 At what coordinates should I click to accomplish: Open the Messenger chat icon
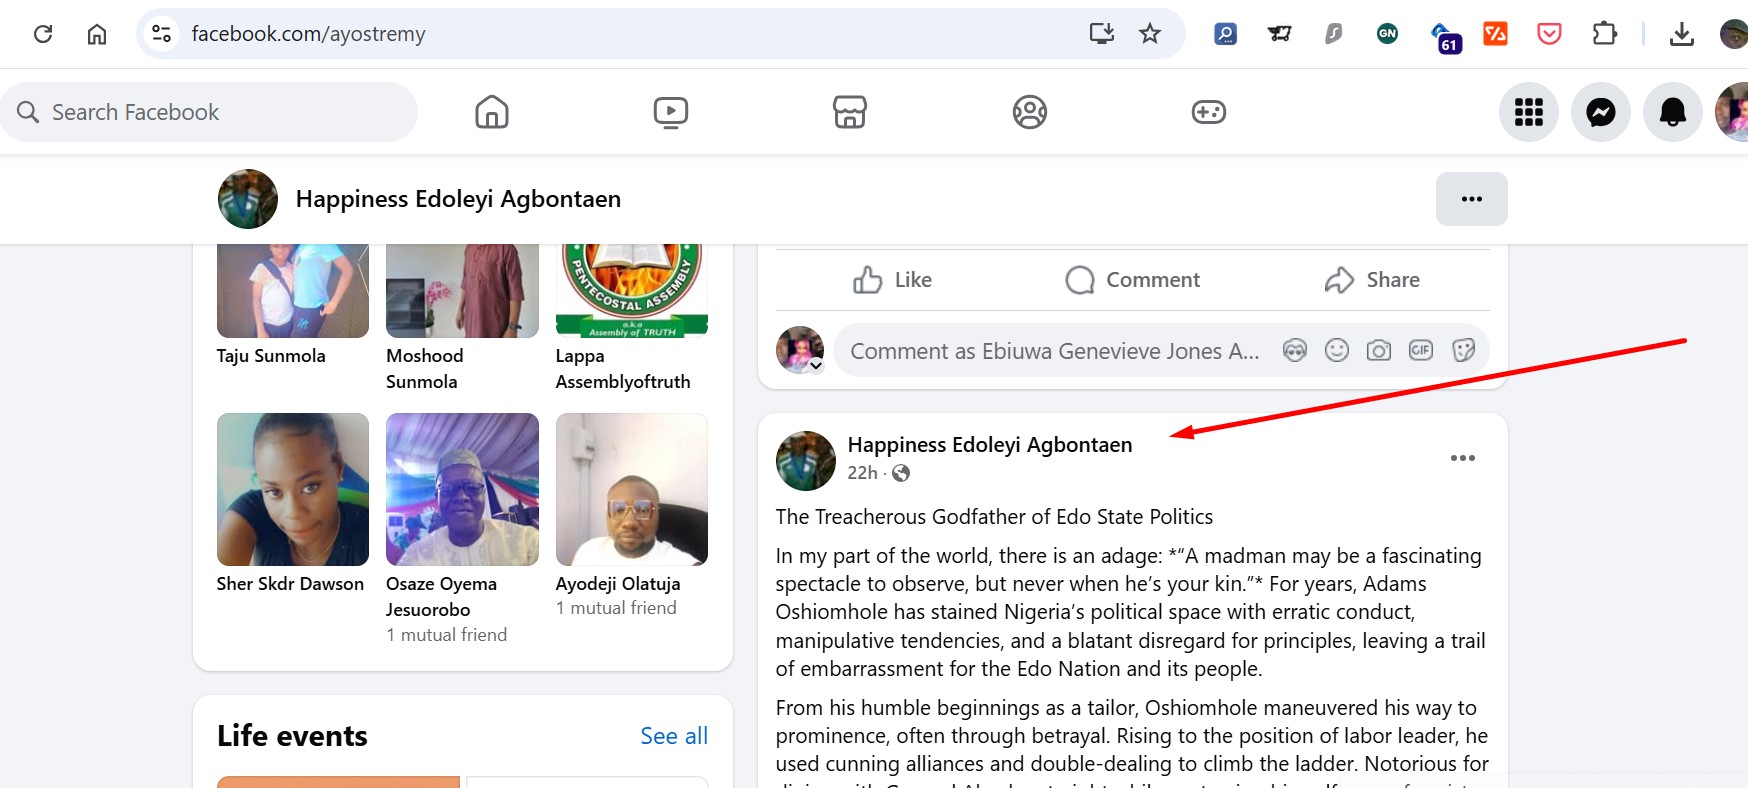tap(1600, 112)
